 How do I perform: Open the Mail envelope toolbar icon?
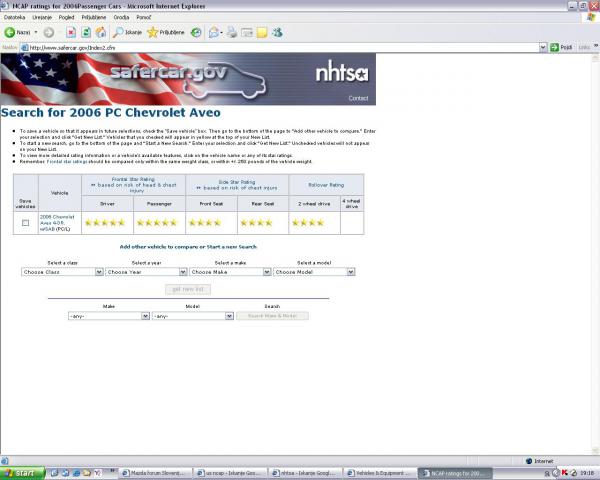(x=214, y=32)
